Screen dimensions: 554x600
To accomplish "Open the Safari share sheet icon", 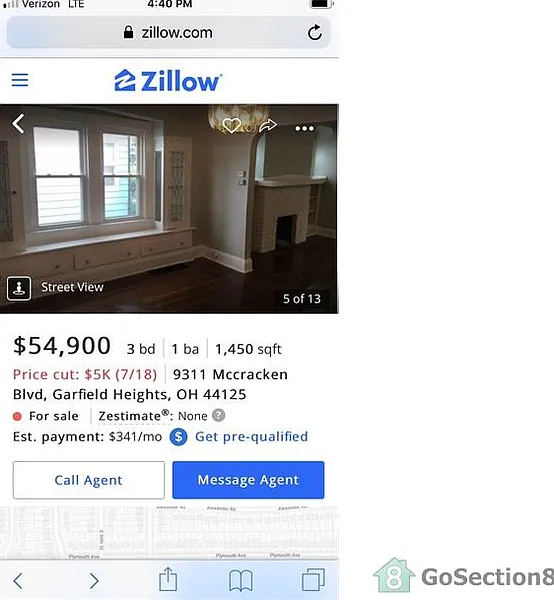I will (168, 579).
